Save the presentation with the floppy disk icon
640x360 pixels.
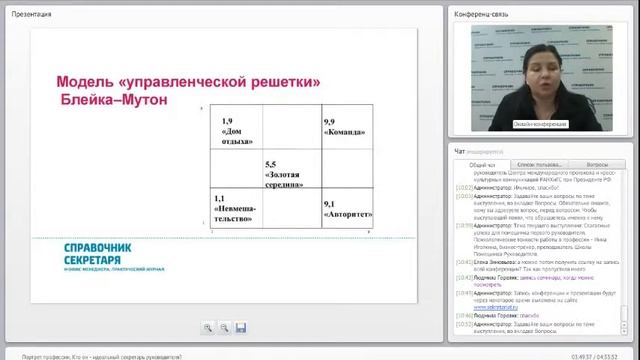coord(241,328)
